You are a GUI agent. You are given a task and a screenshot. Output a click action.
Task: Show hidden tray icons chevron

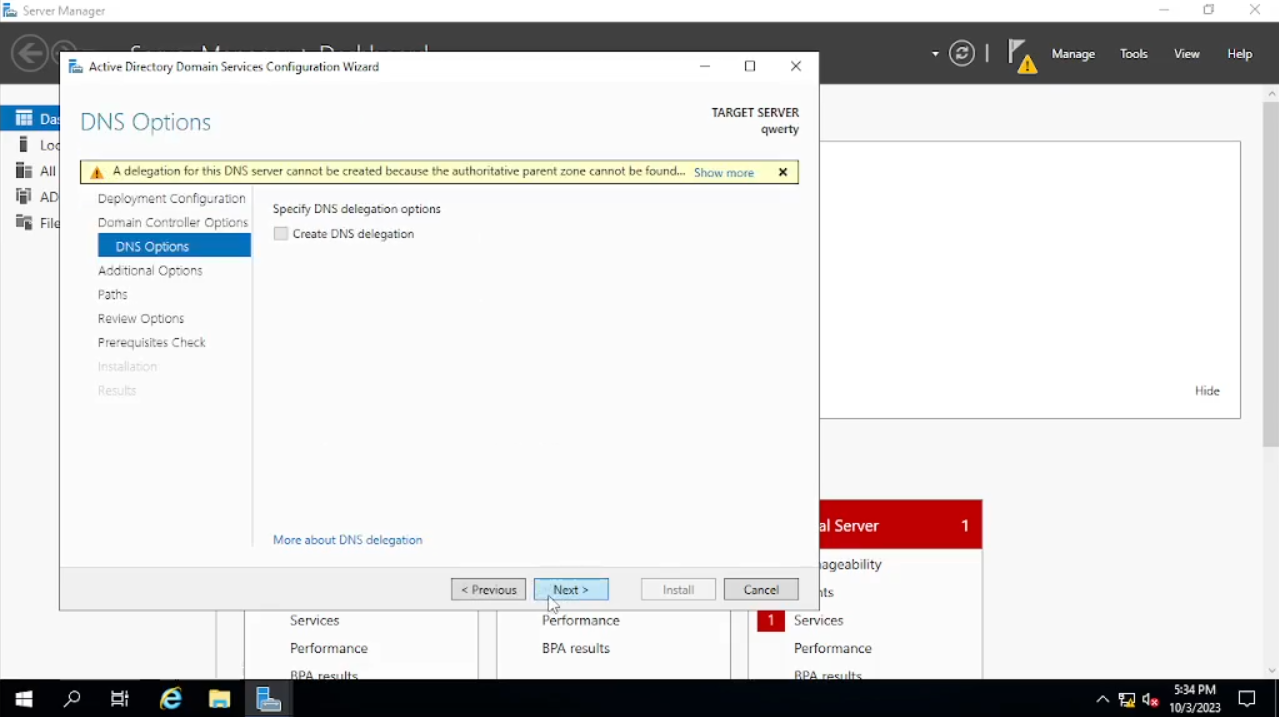pyautogui.click(x=1102, y=700)
